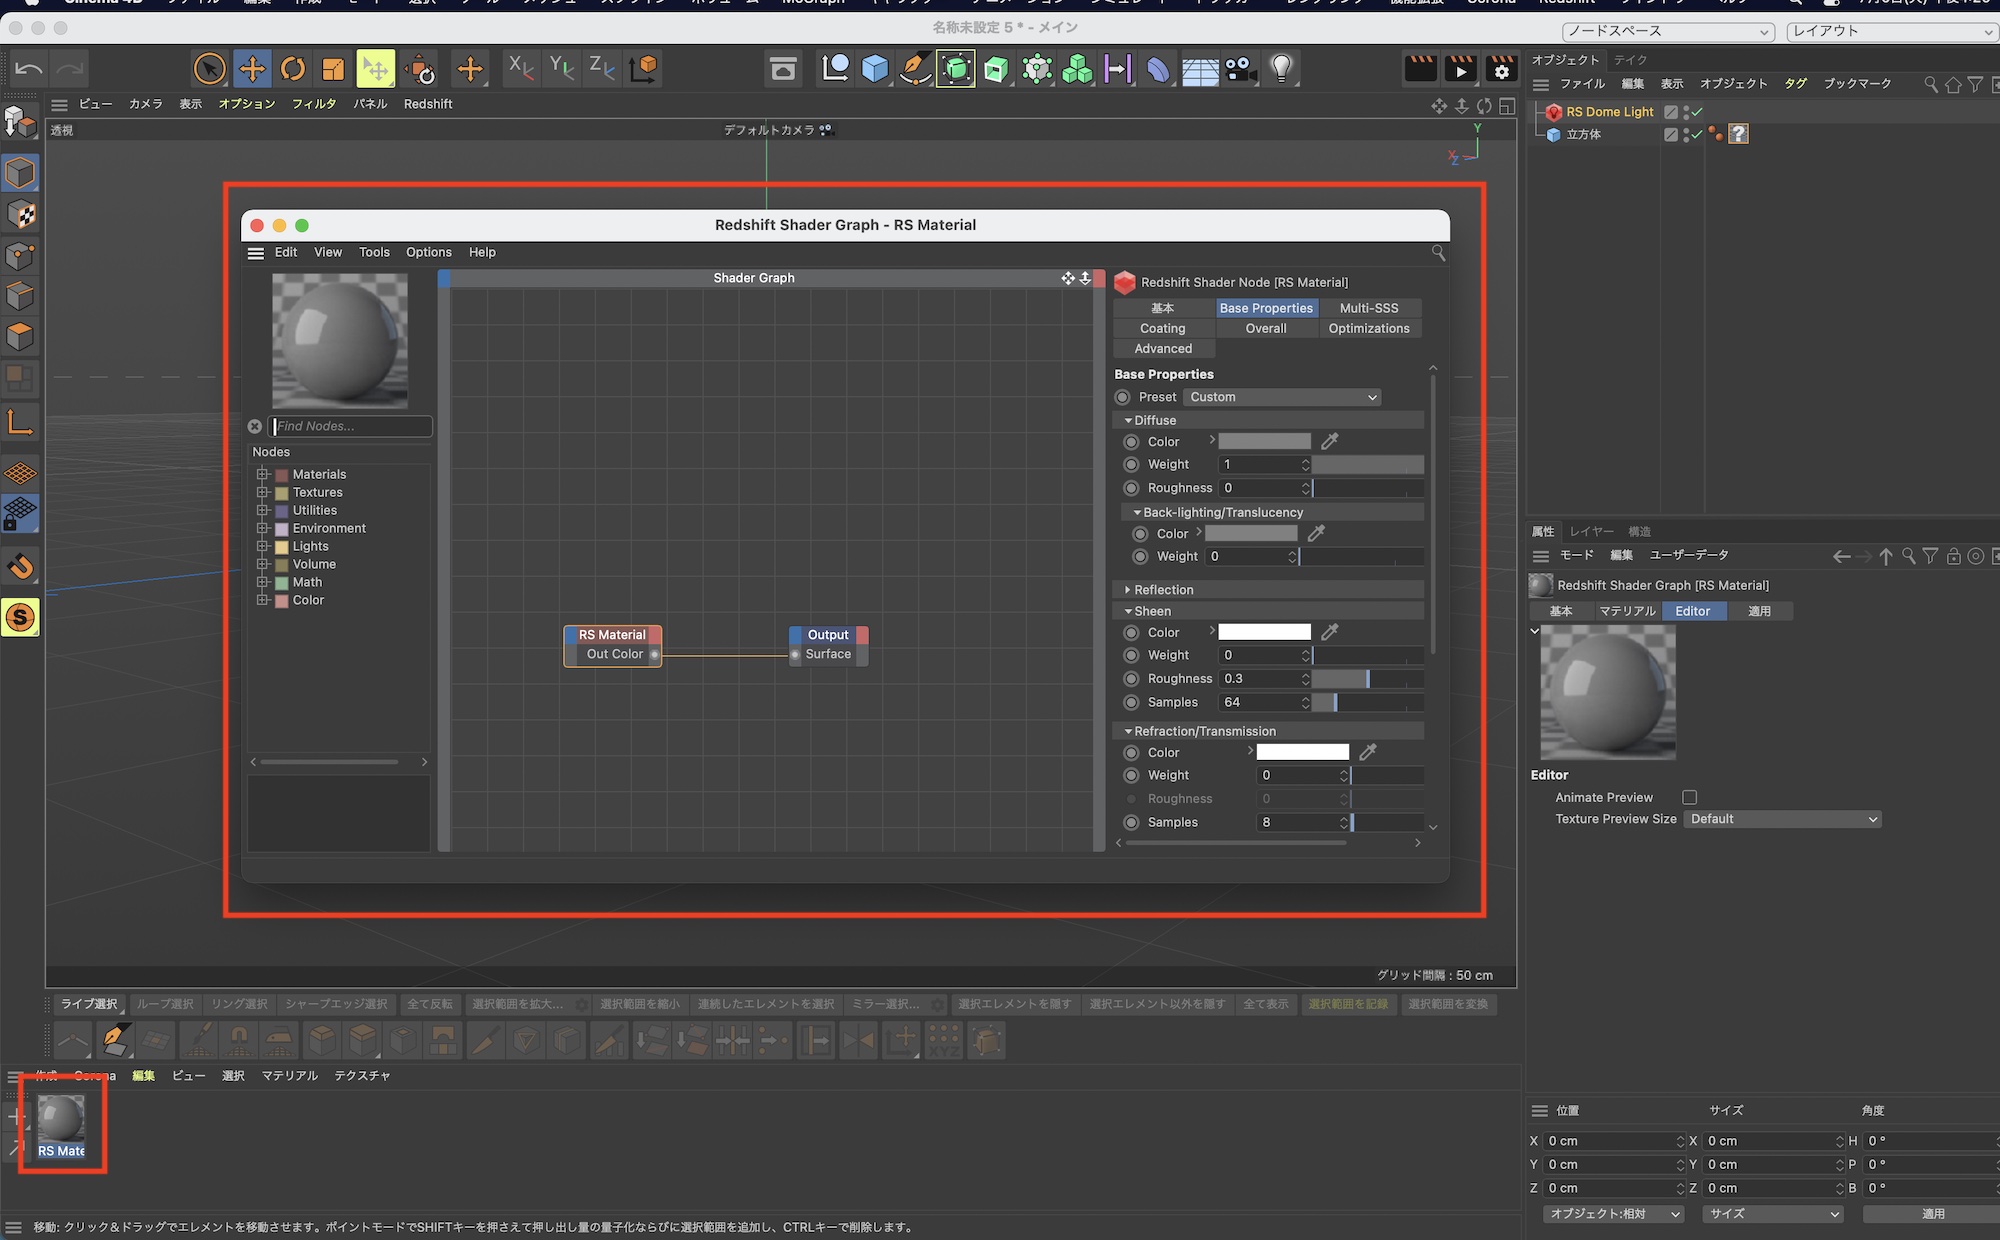Switch to the Coating tab

click(x=1162, y=328)
